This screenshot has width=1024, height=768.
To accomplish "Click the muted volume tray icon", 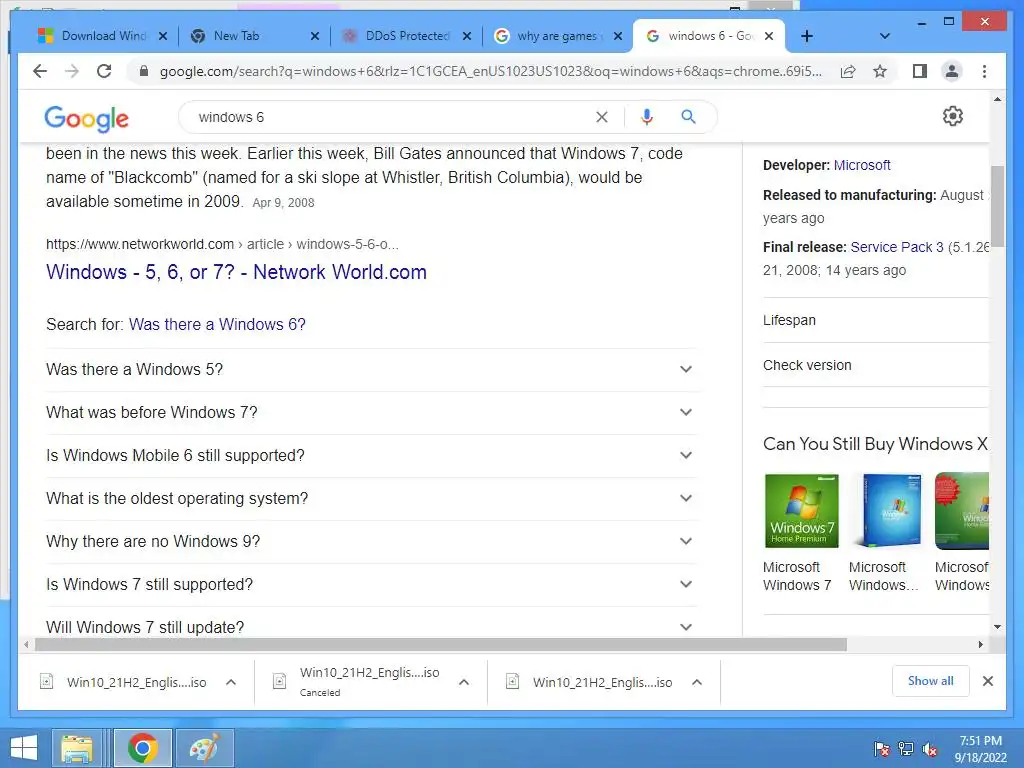I will (930, 749).
